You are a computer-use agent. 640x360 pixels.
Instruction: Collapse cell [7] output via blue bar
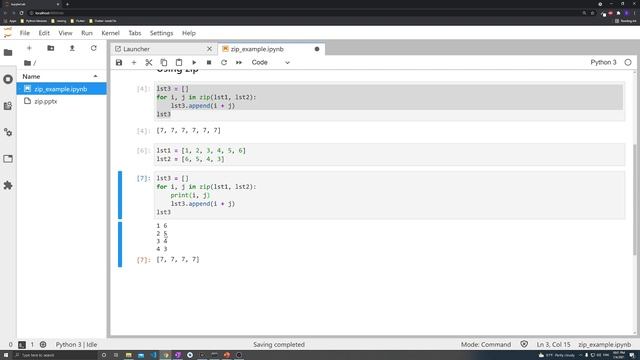click(x=120, y=244)
